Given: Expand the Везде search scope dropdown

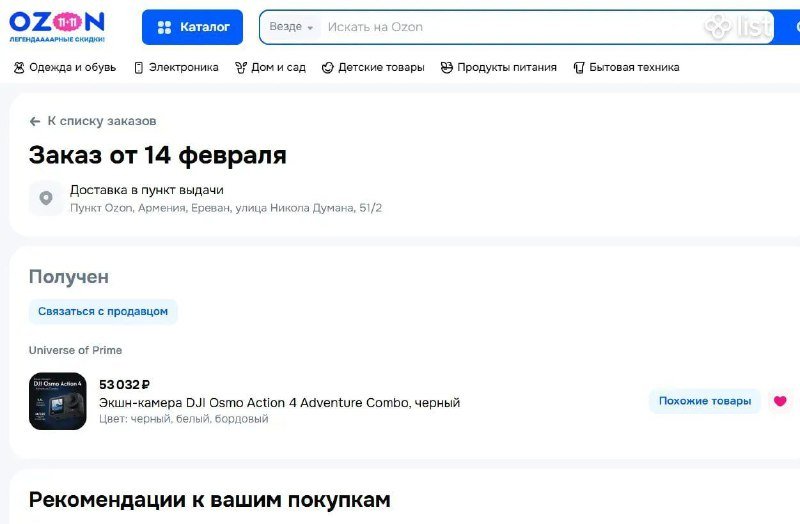Looking at the screenshot, I should coord(291,27).
